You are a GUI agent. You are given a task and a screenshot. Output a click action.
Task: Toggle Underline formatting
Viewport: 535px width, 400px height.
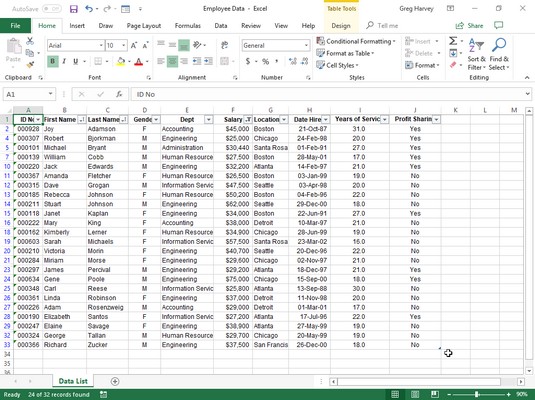pos(75,61)
